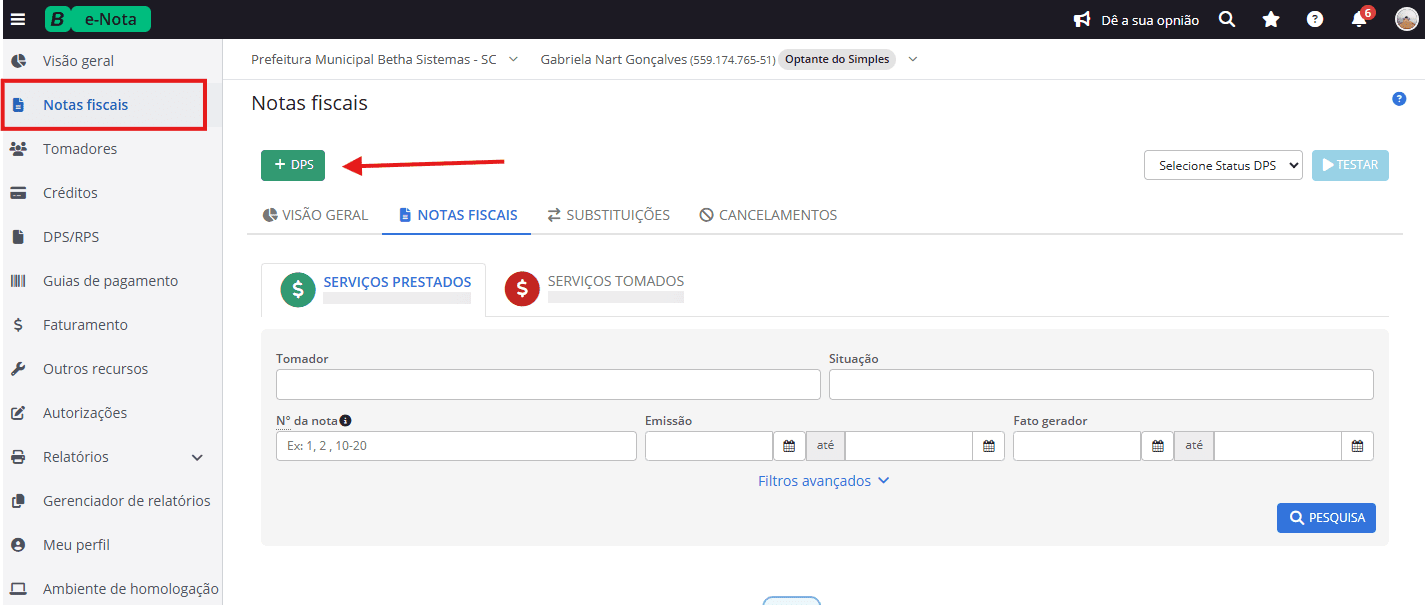Open the CANCELAMENTOS tab
1425x605 pixels.
(768, 214)
